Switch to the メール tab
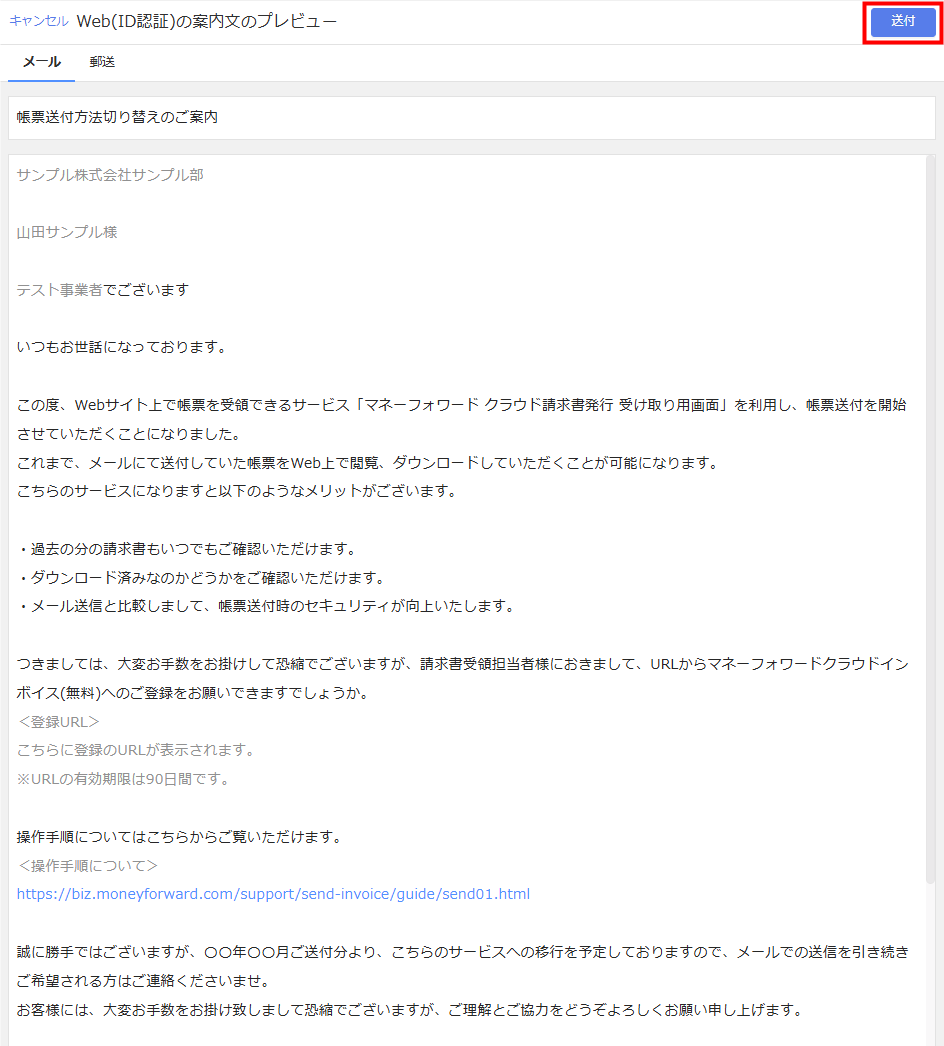The height and width of the screenshot is (1046, 944). [x=41, y=62]
